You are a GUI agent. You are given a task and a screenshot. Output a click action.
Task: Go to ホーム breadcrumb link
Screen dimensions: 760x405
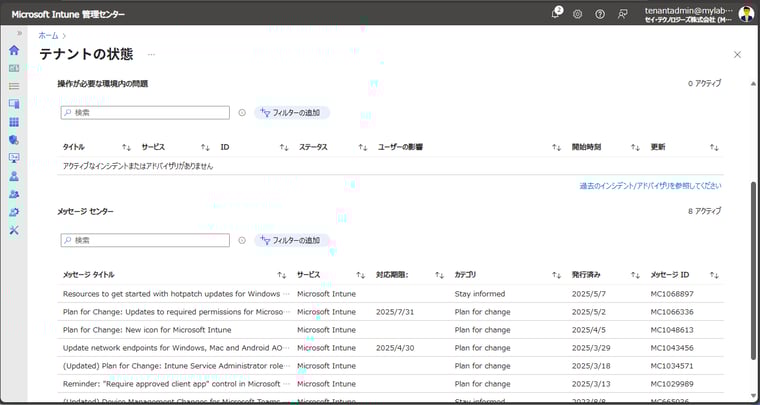pyautogui.click(x=48, y=35)
